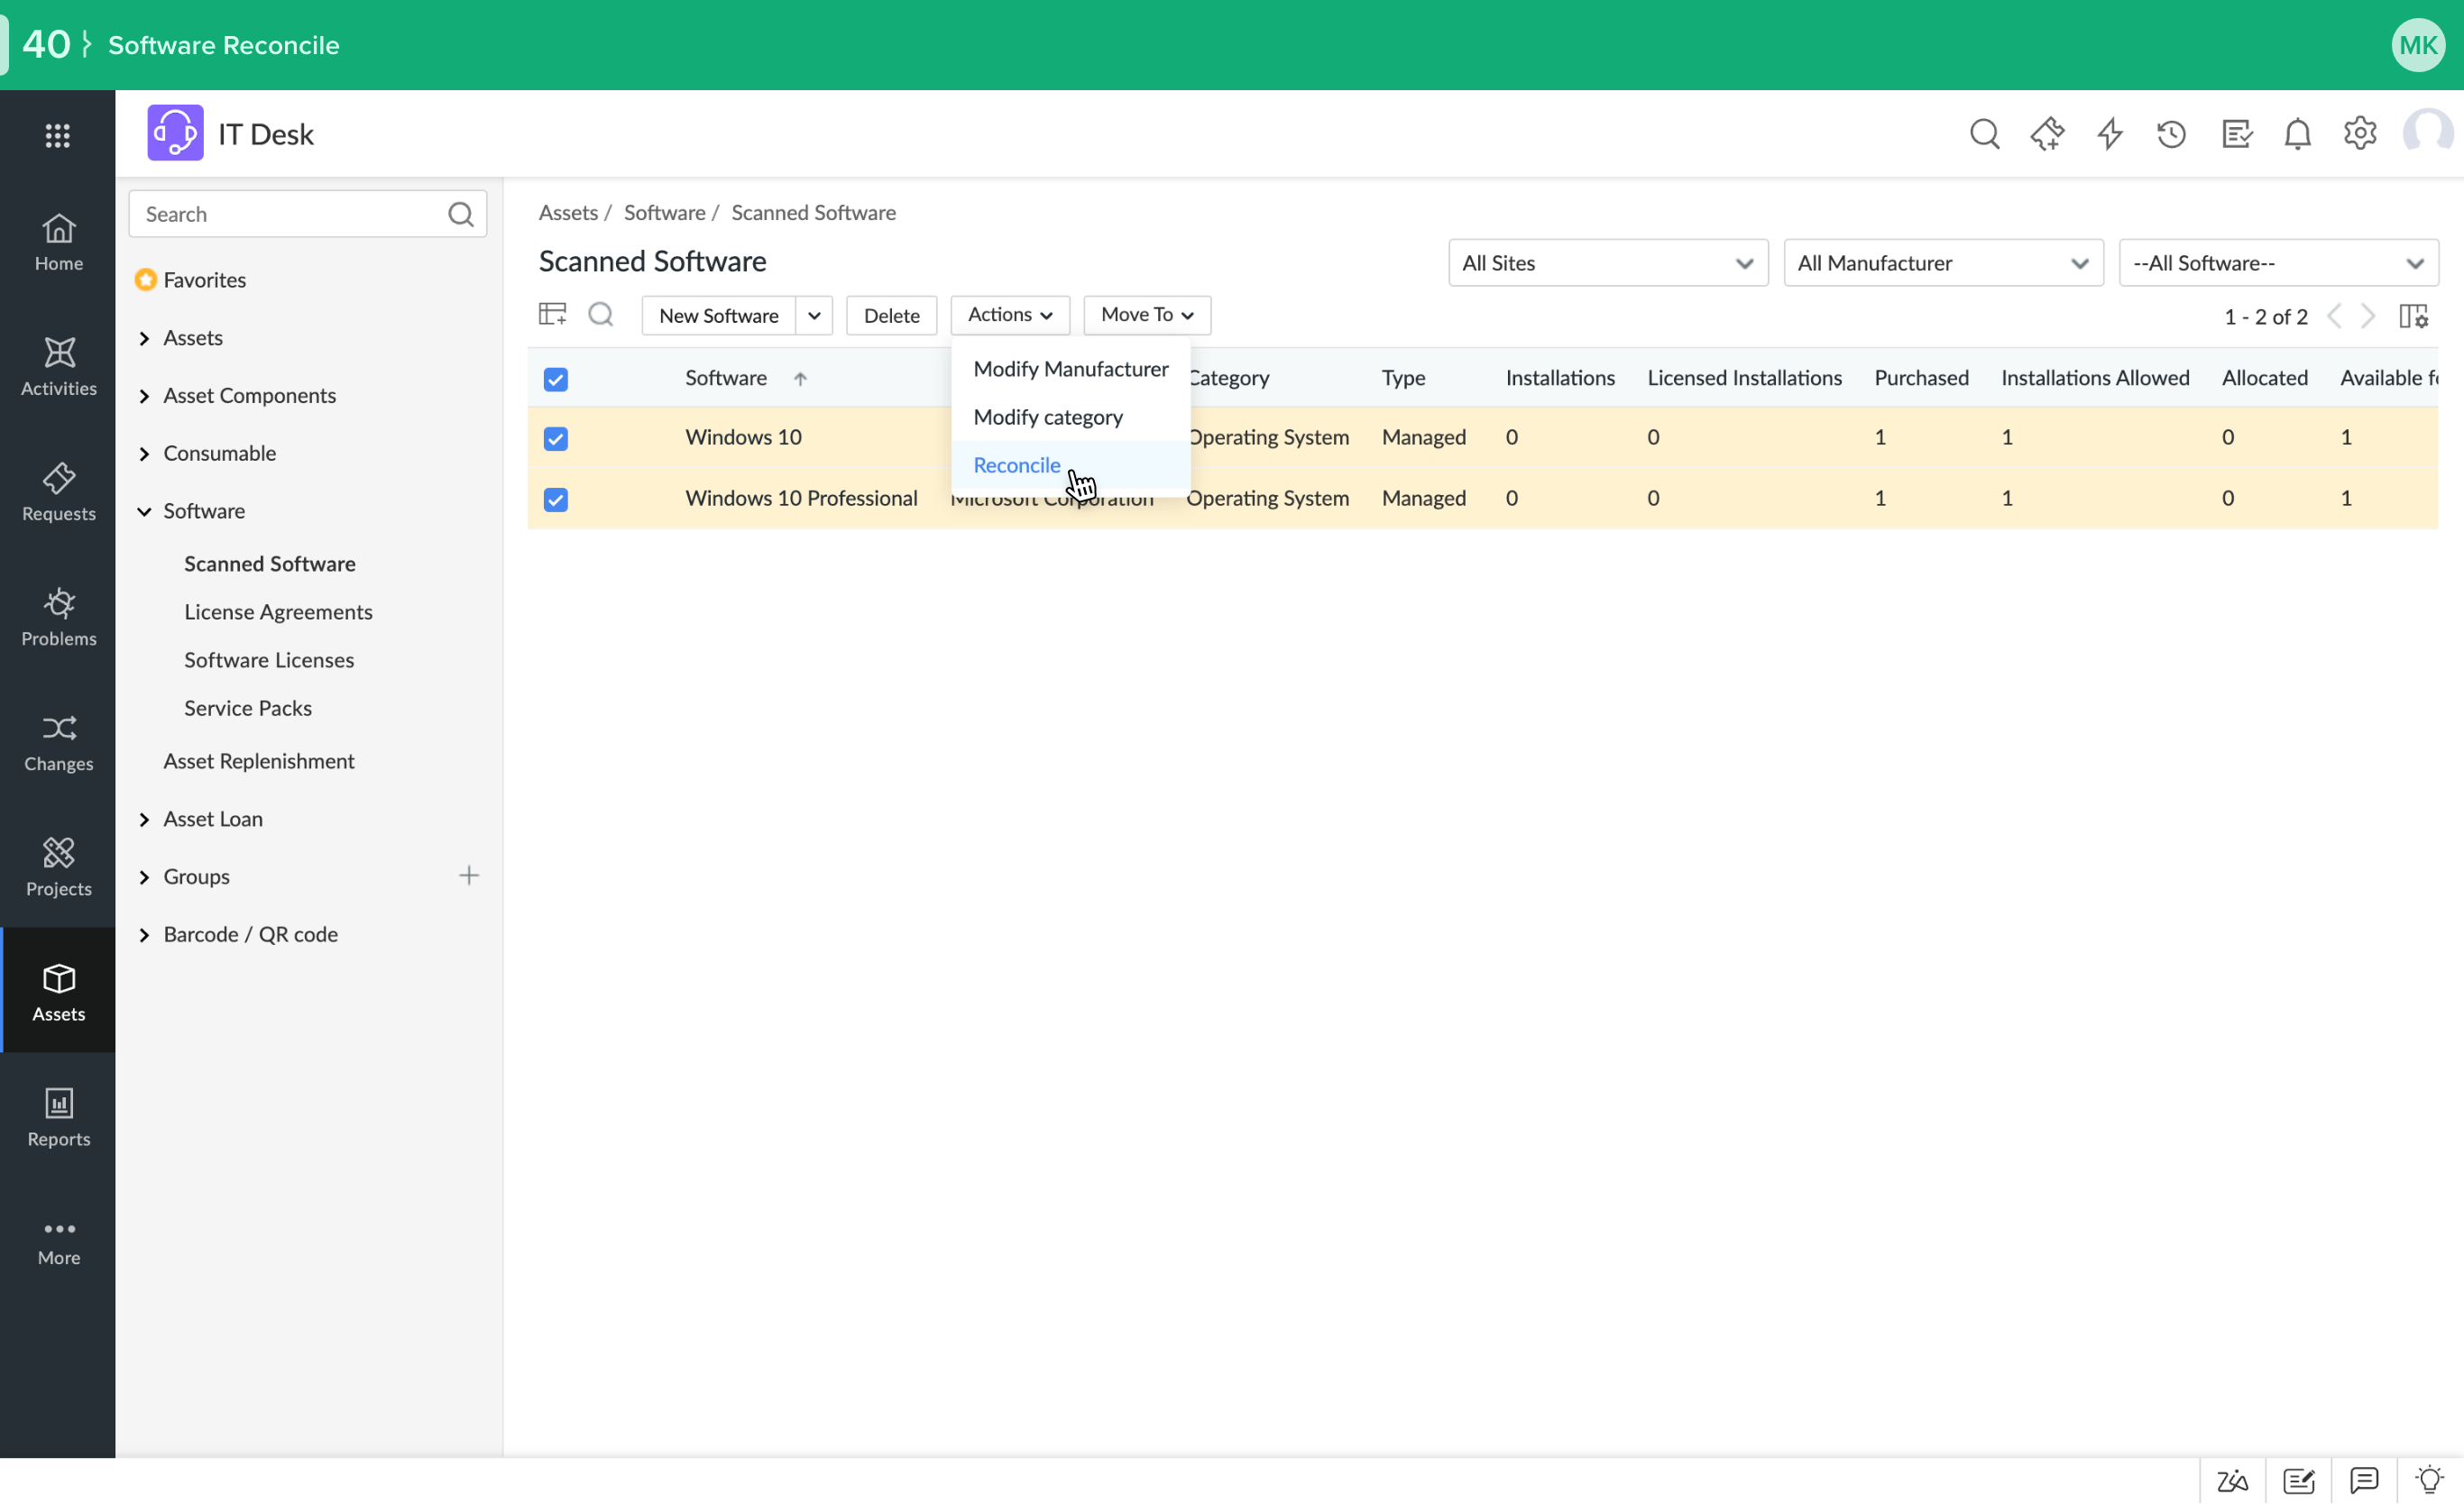Image resolution: width=2464 pixels, height=1504 pixels.
Task: Choose Modify Manufacturer from Actions menu
Action: click(x=1070, y=369)
